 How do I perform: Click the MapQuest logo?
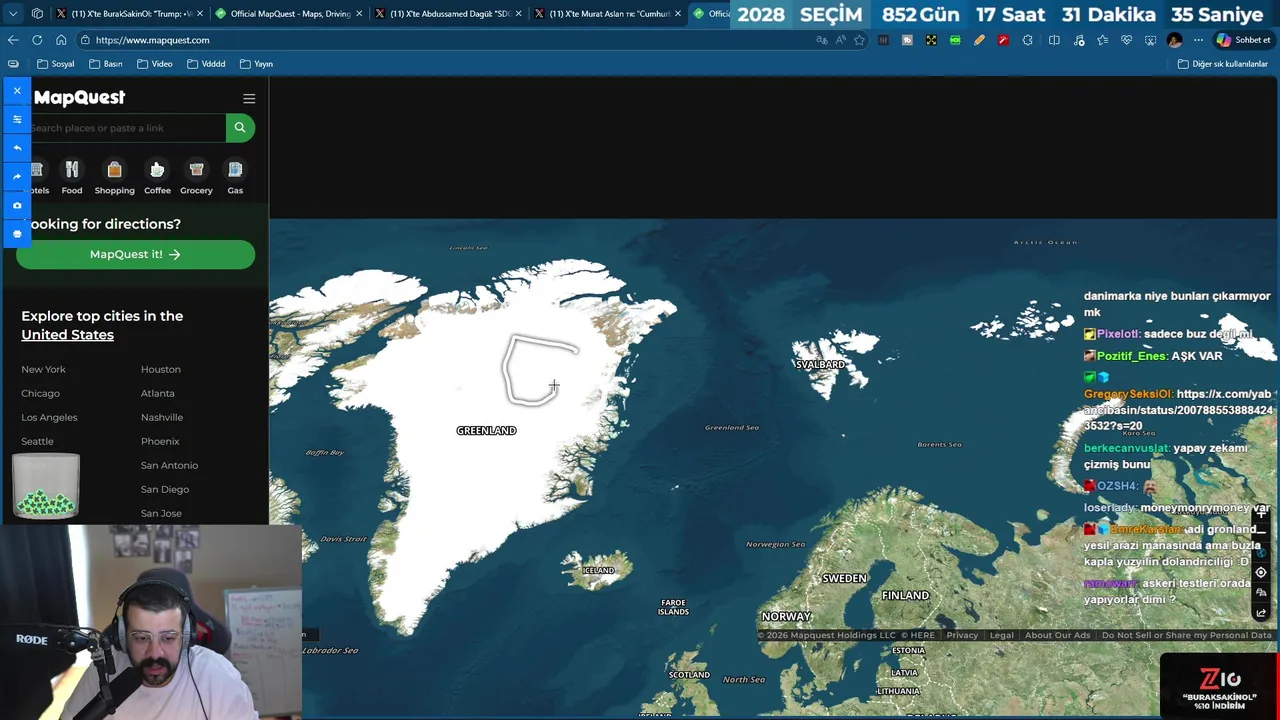click(79, 97)
